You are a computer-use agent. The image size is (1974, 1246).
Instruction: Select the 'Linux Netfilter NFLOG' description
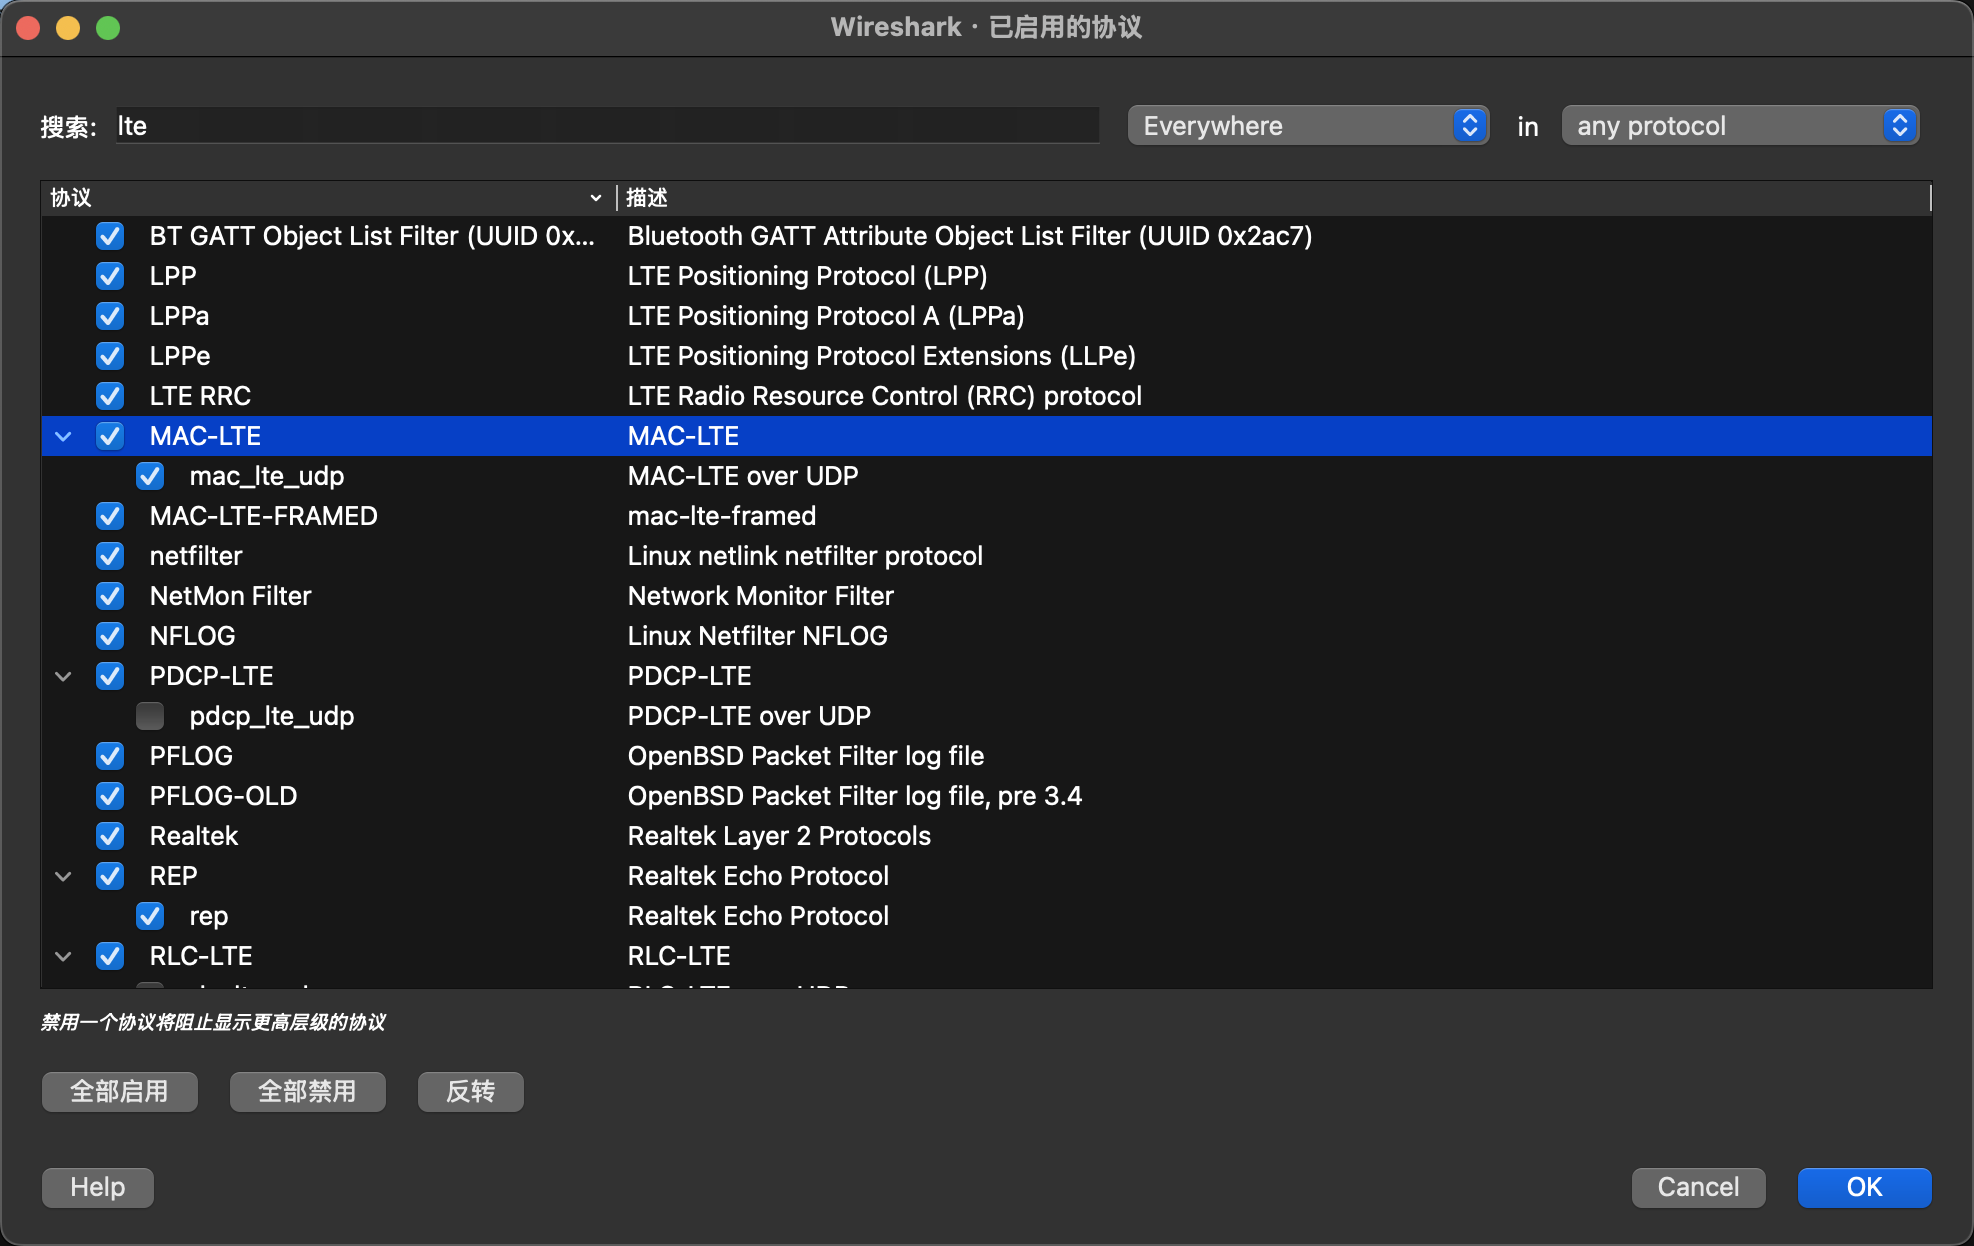pyautogui.click(x=757, y=636)
